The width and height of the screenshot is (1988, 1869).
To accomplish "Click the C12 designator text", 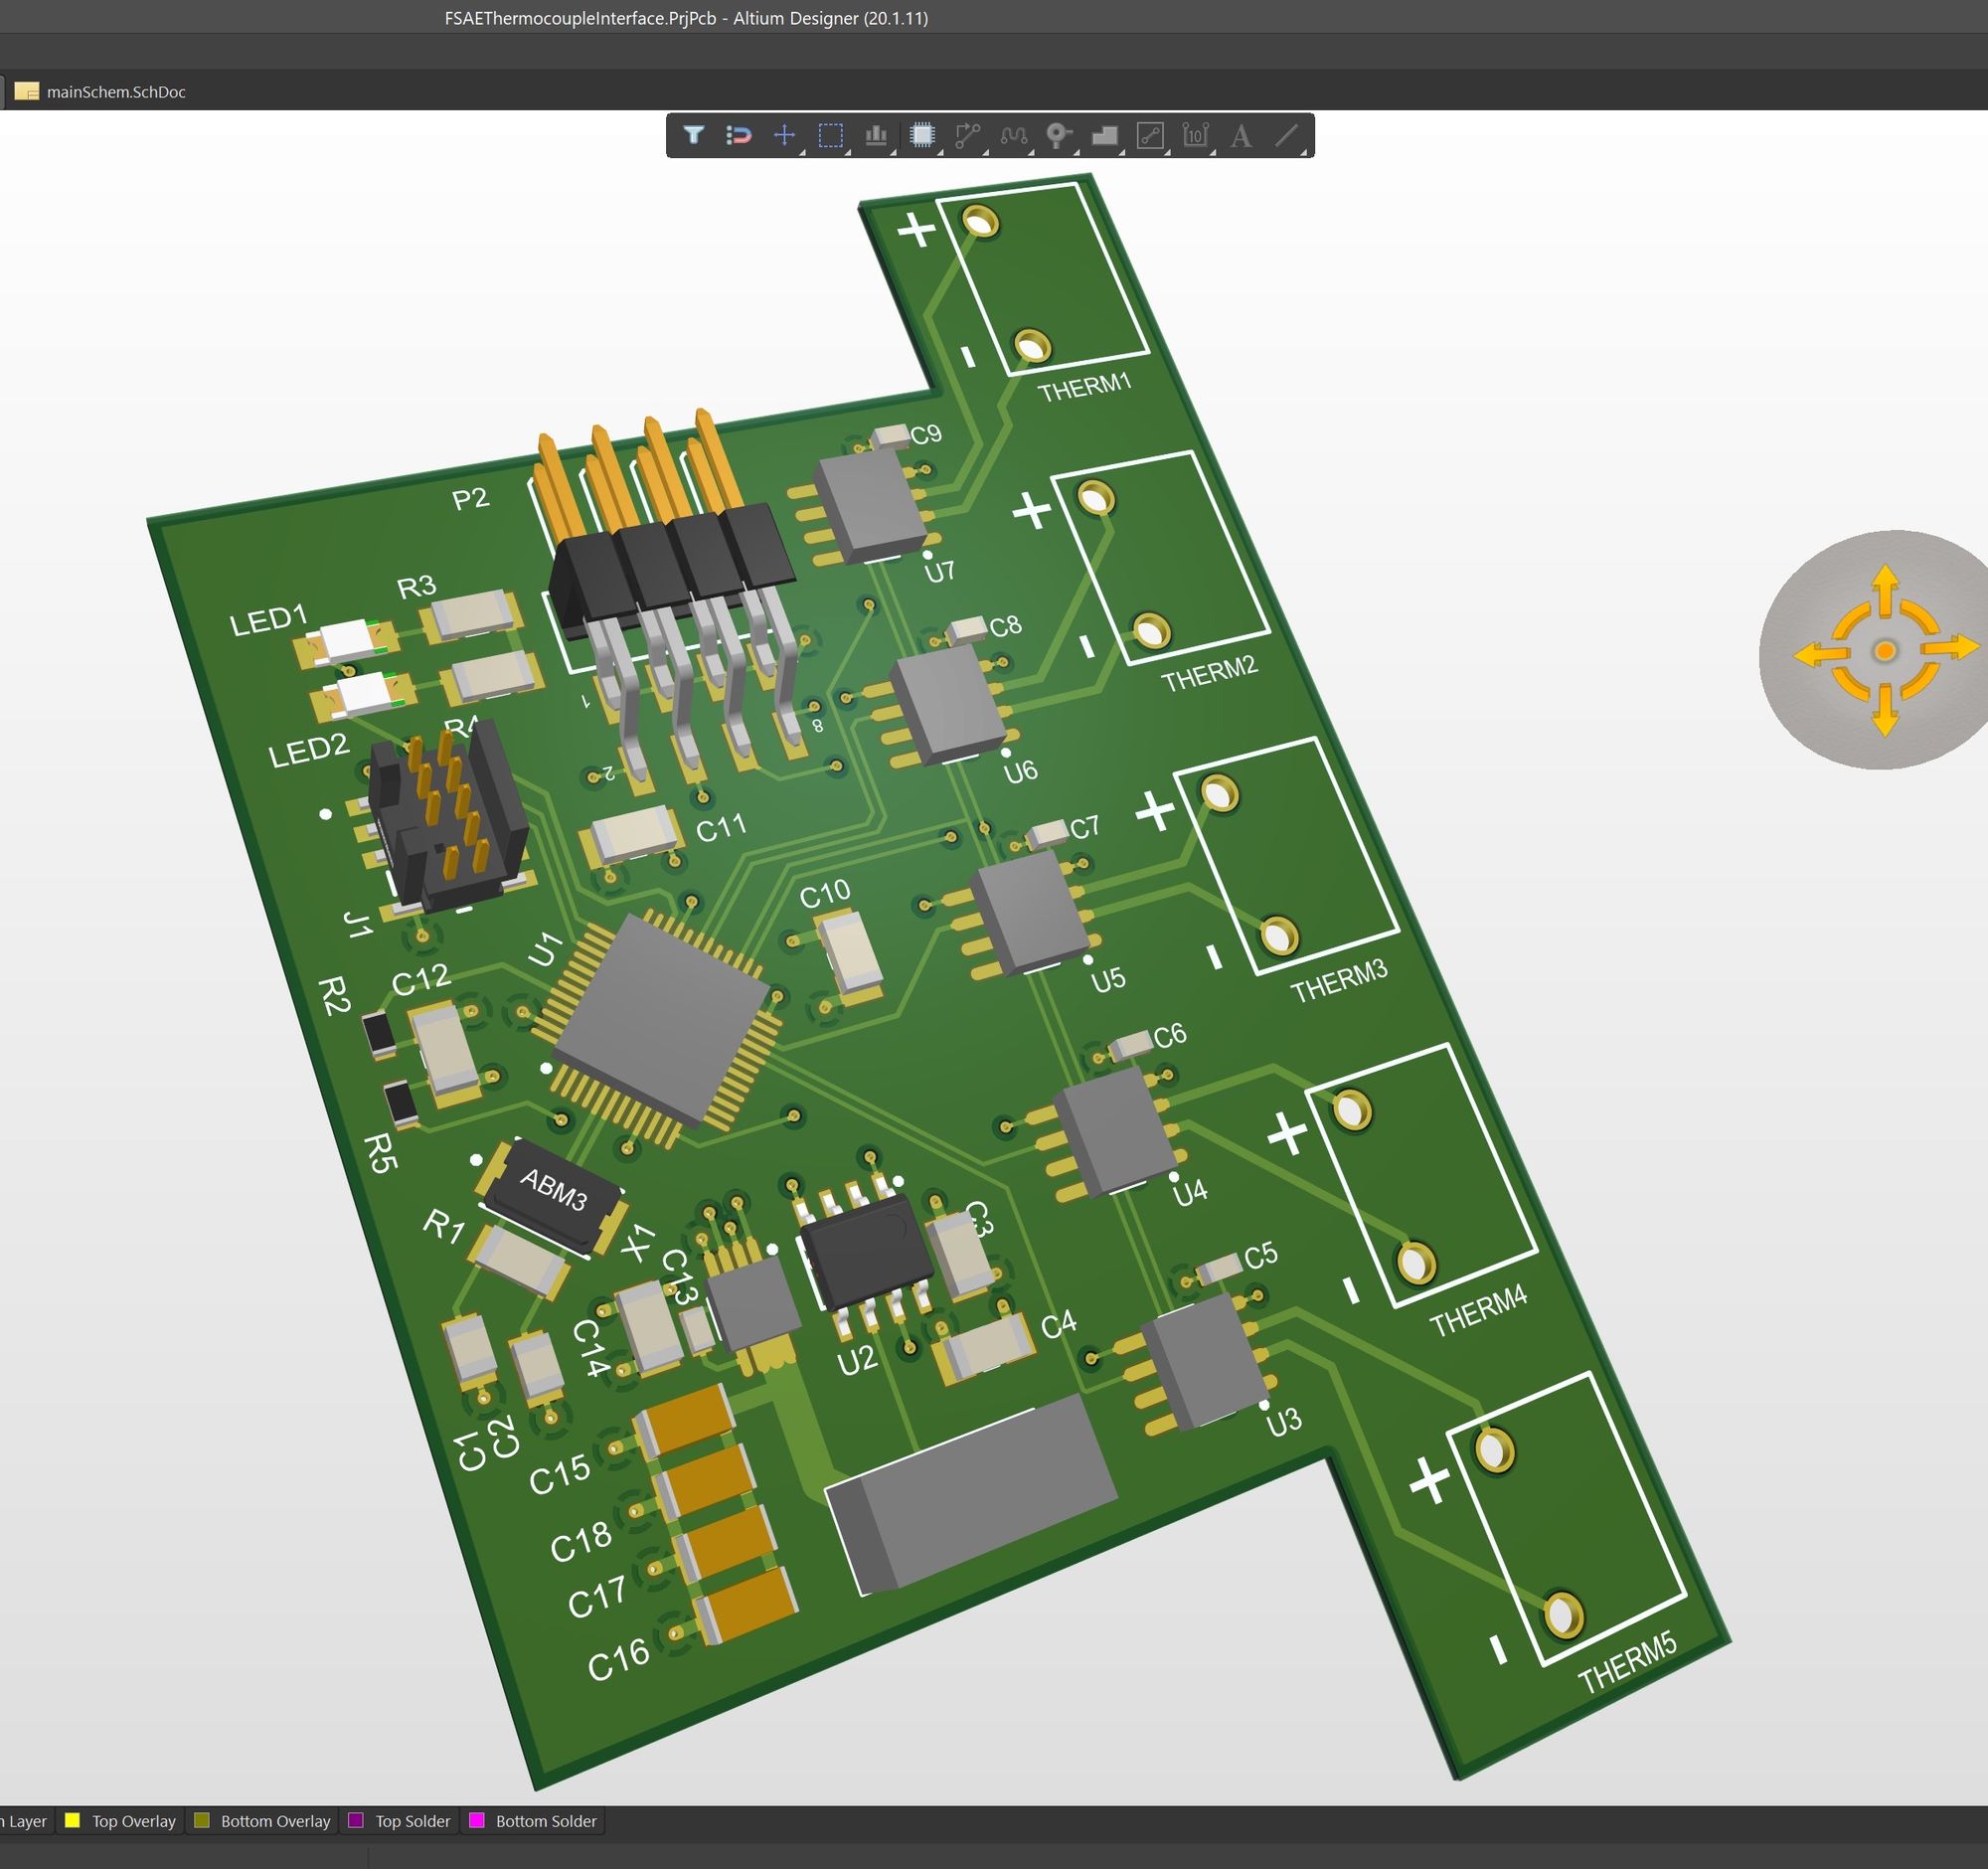I will coord(420,980).
